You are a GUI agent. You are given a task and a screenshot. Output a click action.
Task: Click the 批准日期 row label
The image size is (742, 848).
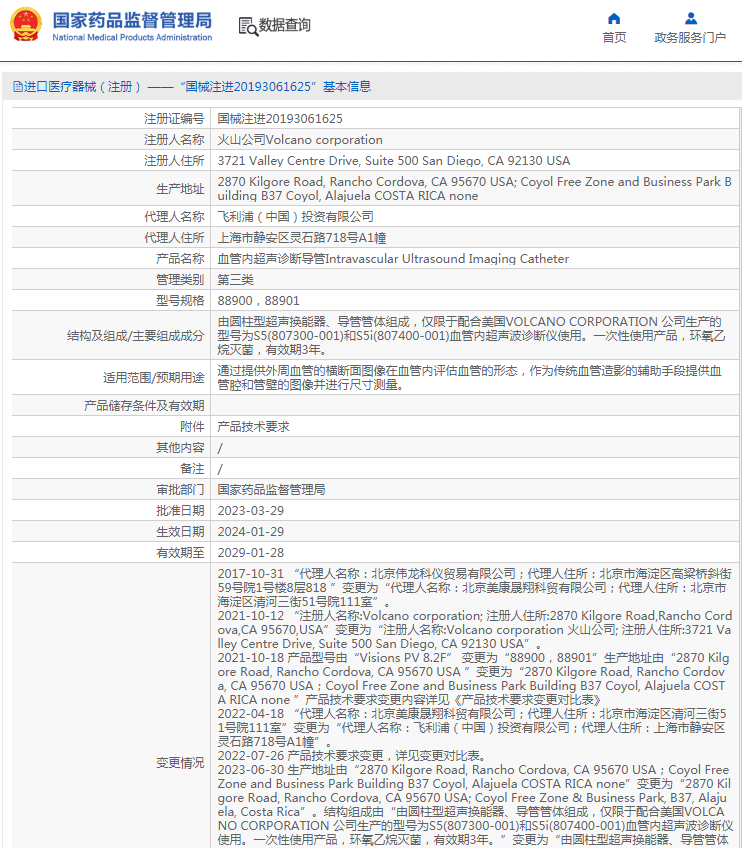(180, 511)
